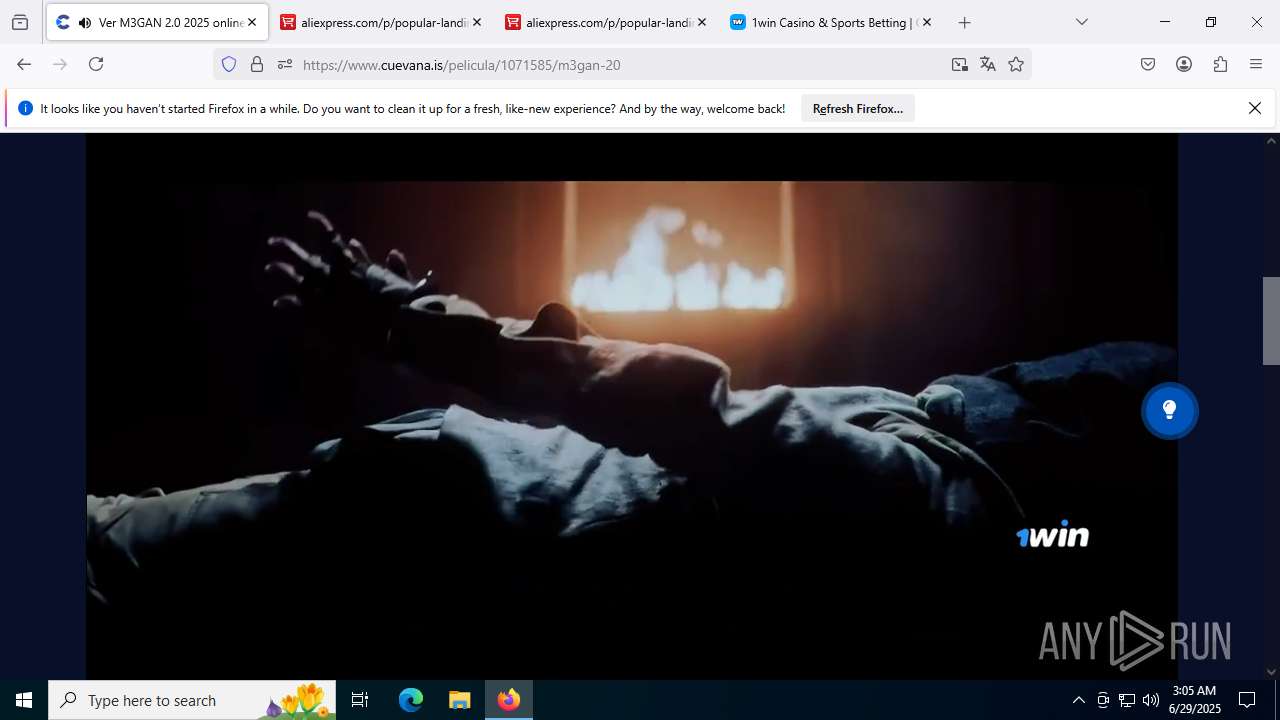Screen dimensions: 1280x720
Task: Open Firefox application hamburger menu
Action: 1256,64
